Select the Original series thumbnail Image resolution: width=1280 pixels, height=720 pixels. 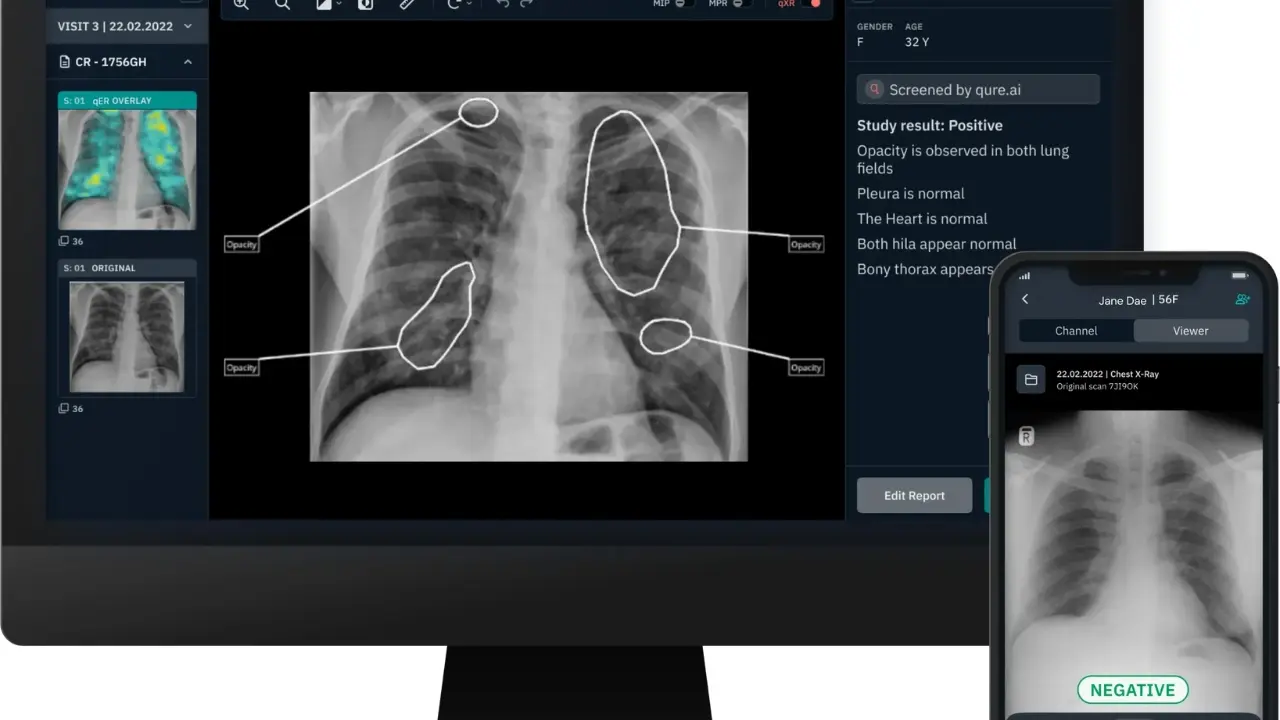[x=127, y=335]
